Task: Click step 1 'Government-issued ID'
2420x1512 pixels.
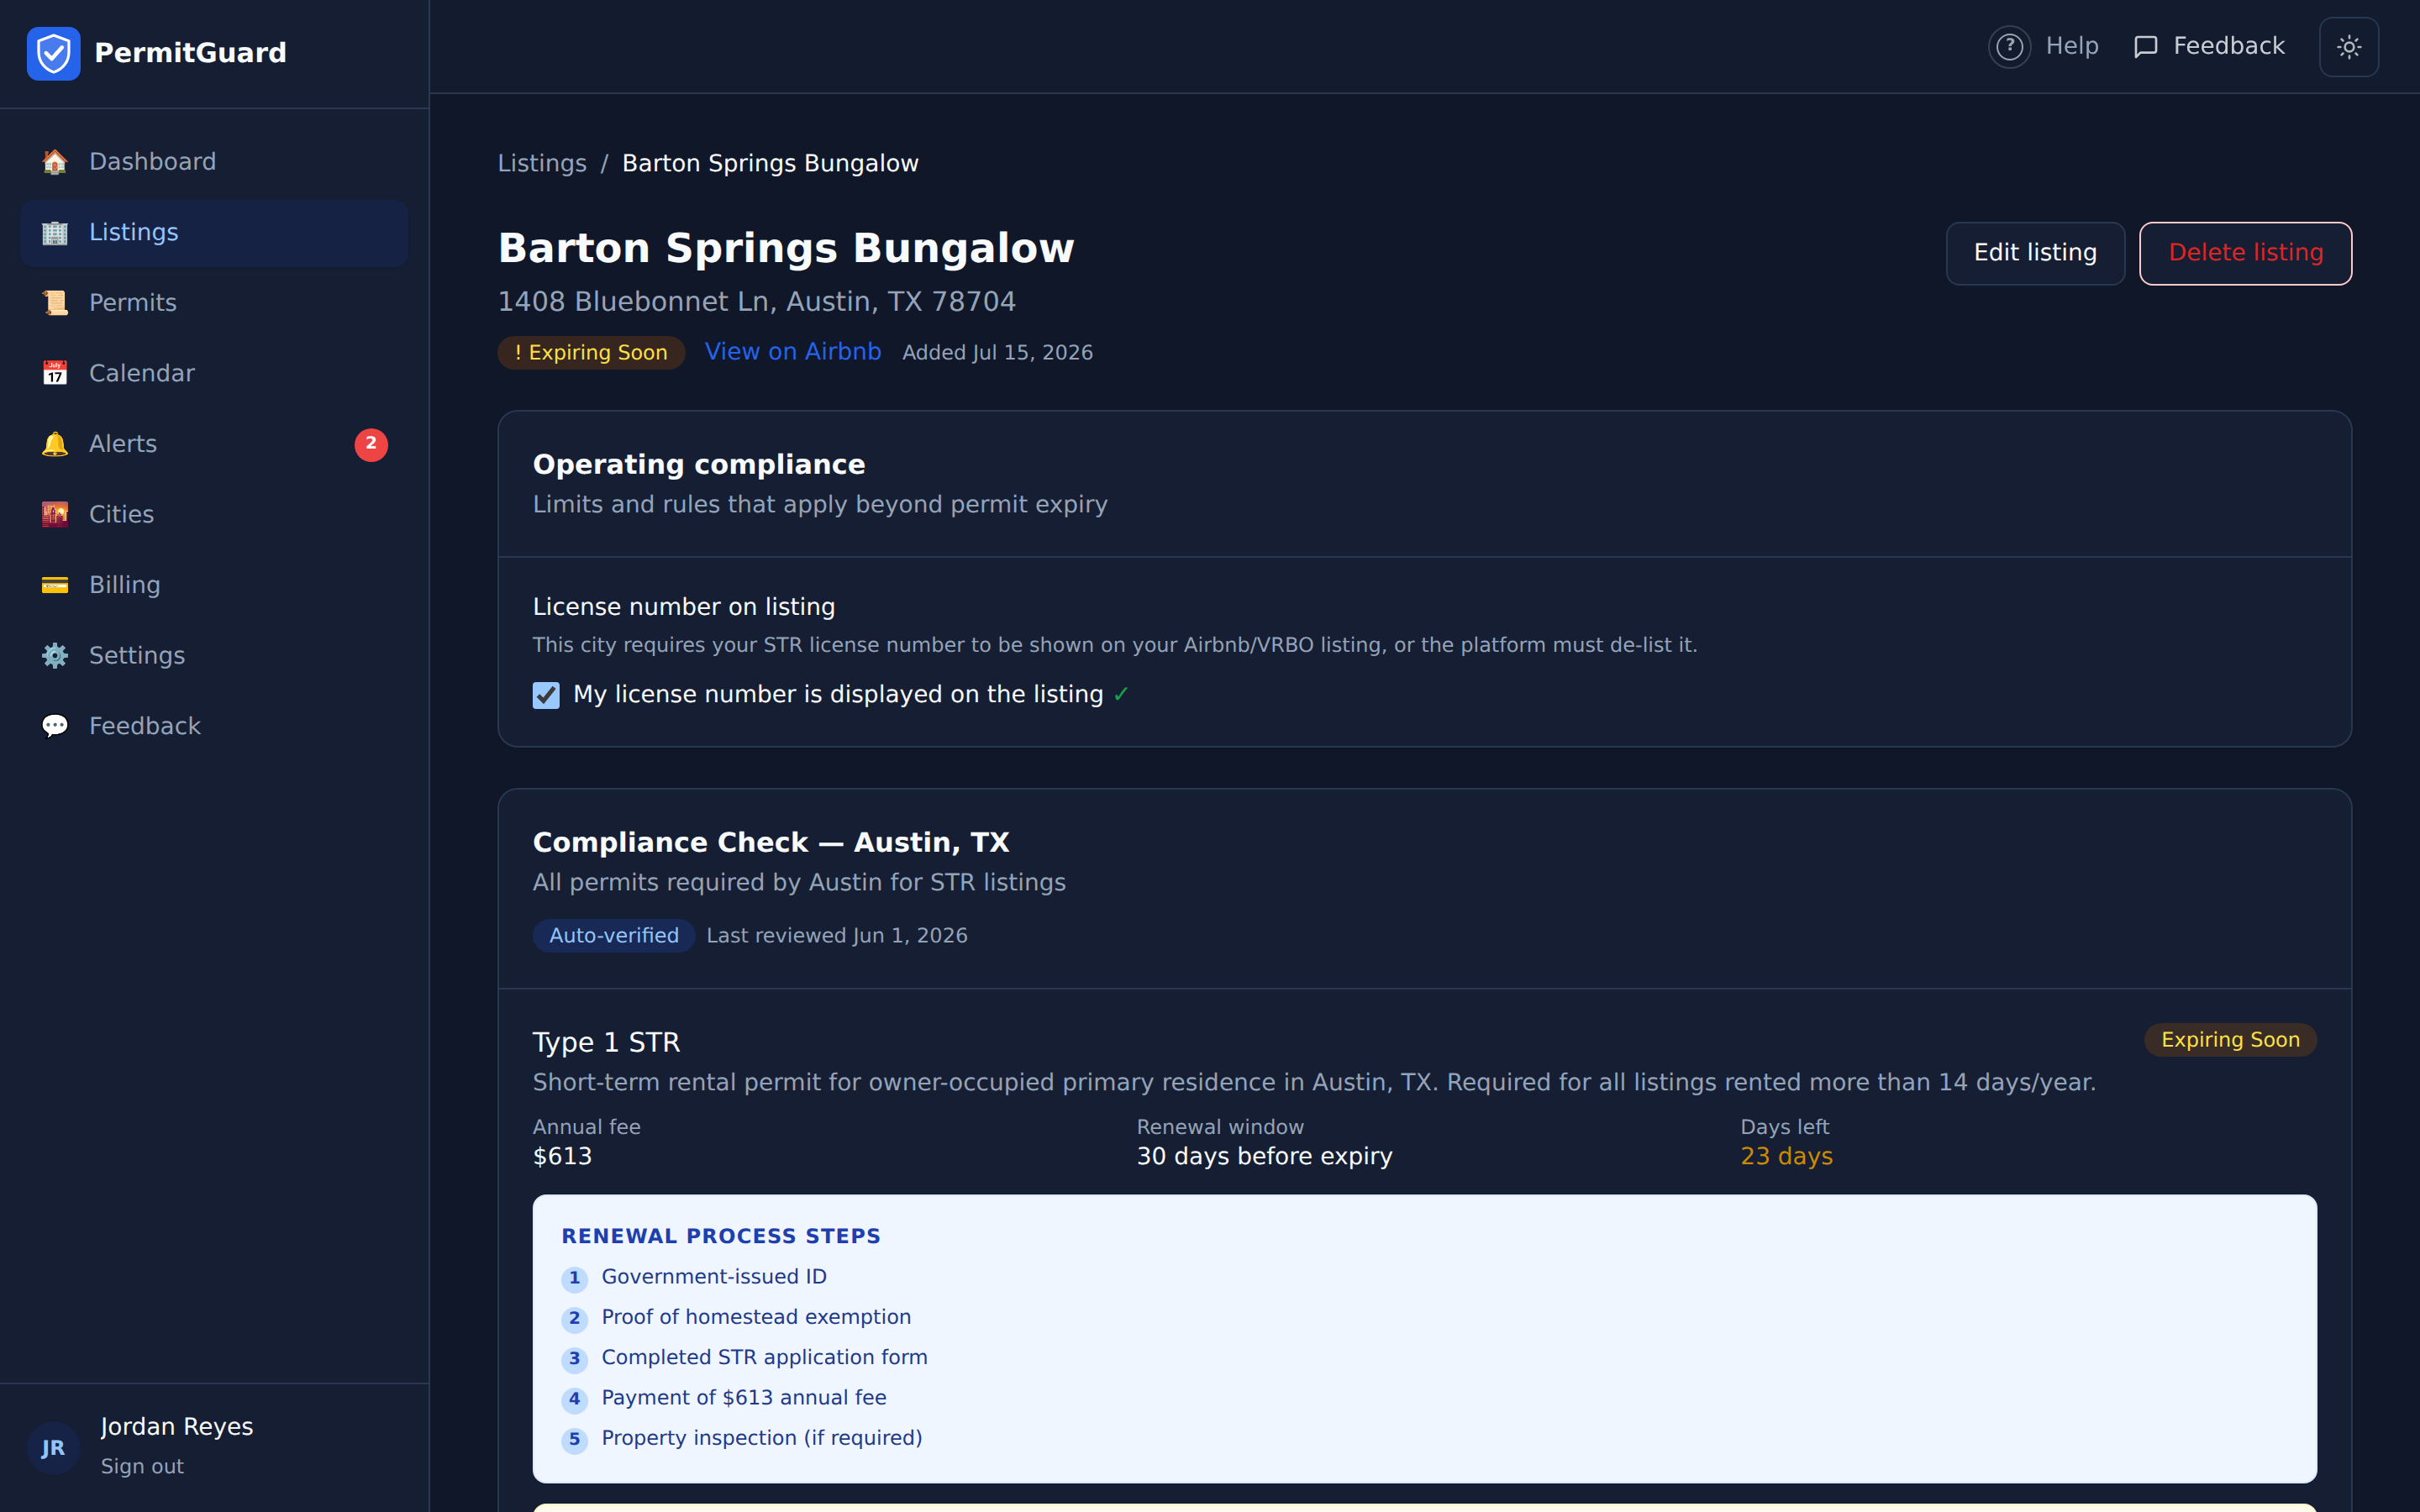Action: click(x=714, y=1277)
